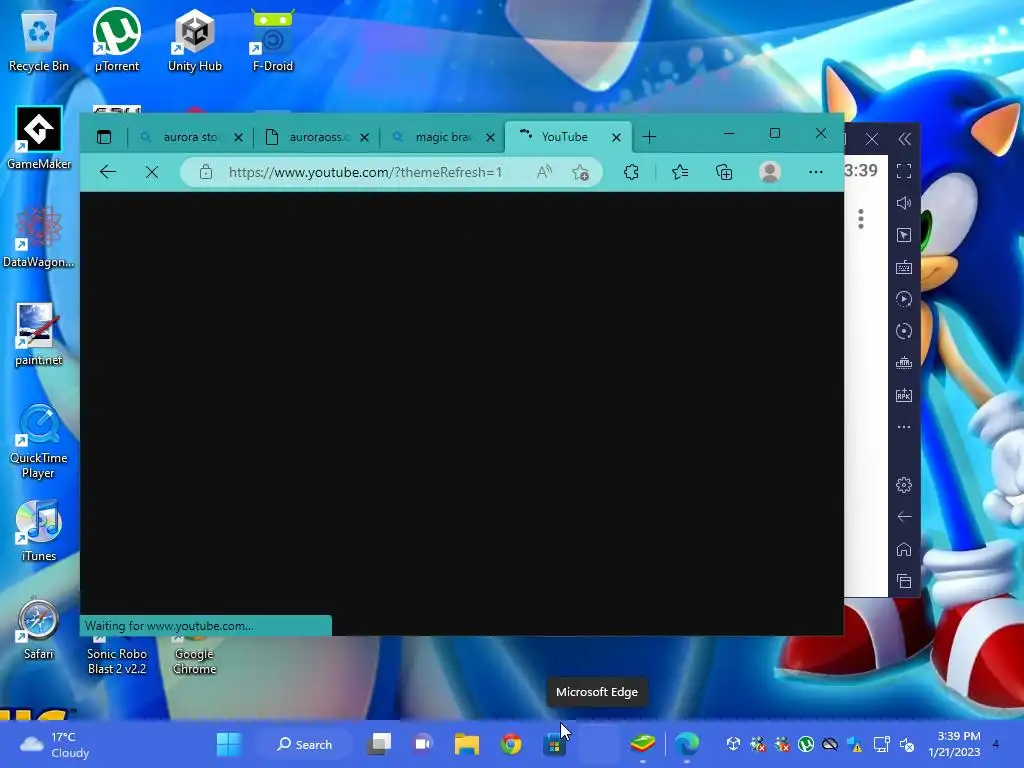
Task: Switch to the 'magic bra' tab
Action: tap(443, 137)
